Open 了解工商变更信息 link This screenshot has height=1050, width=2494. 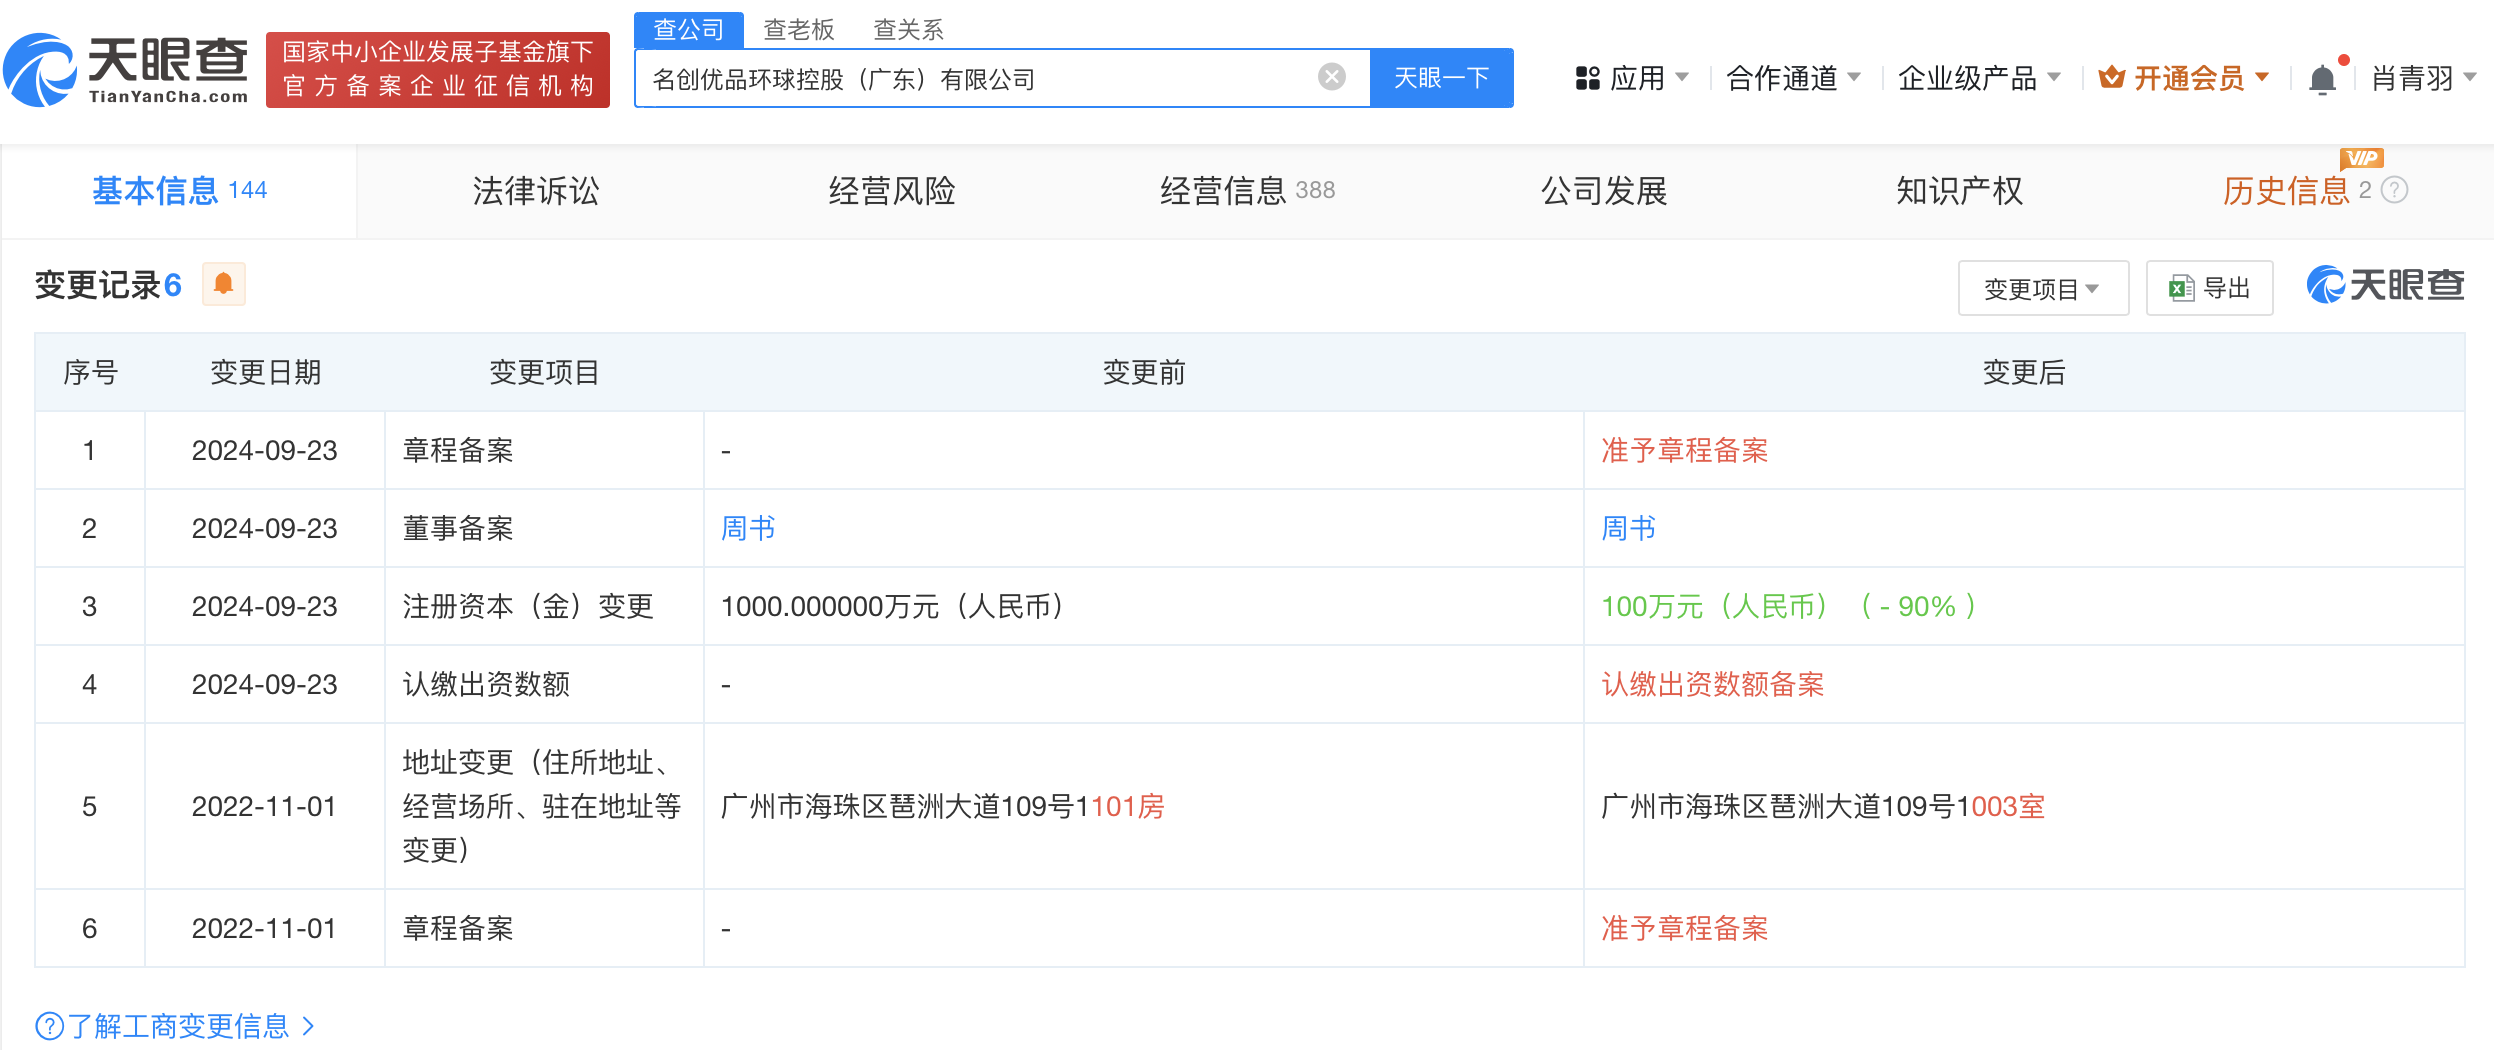click(176, 1026)
